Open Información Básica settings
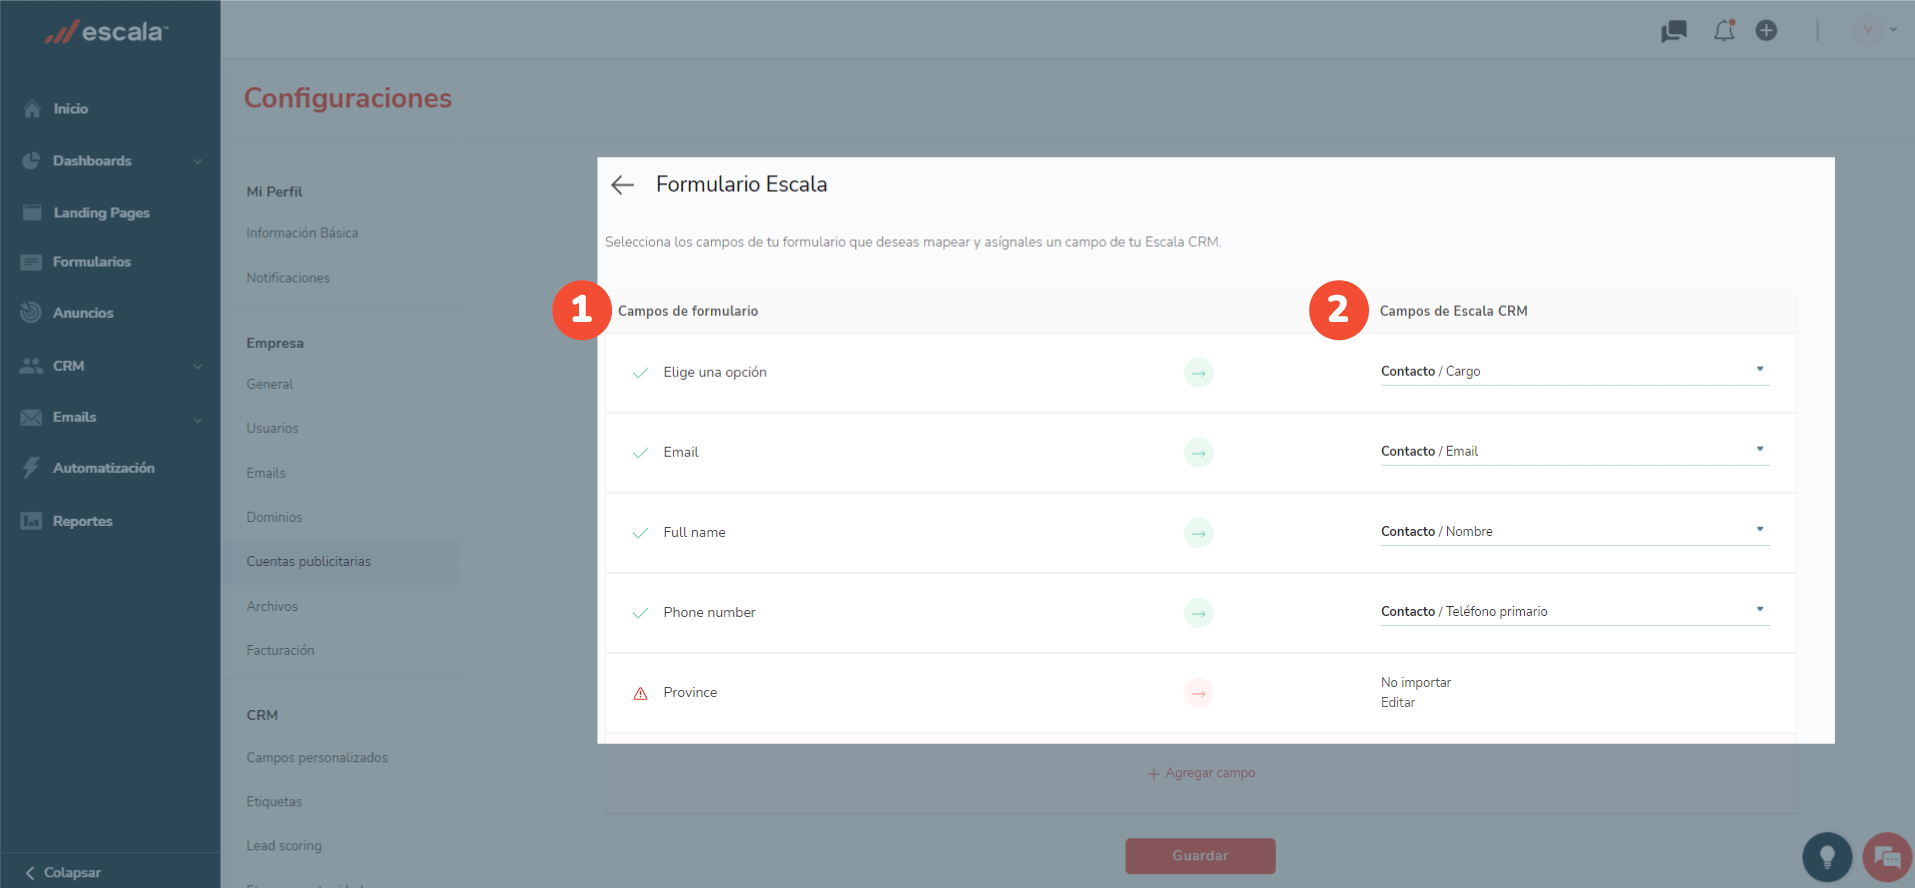The width and height of the screenshot is (1915, 888). [x=302, y=233]
